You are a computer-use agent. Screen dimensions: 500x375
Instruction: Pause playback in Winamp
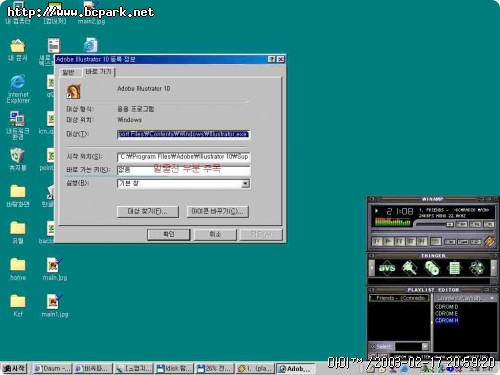399,241
